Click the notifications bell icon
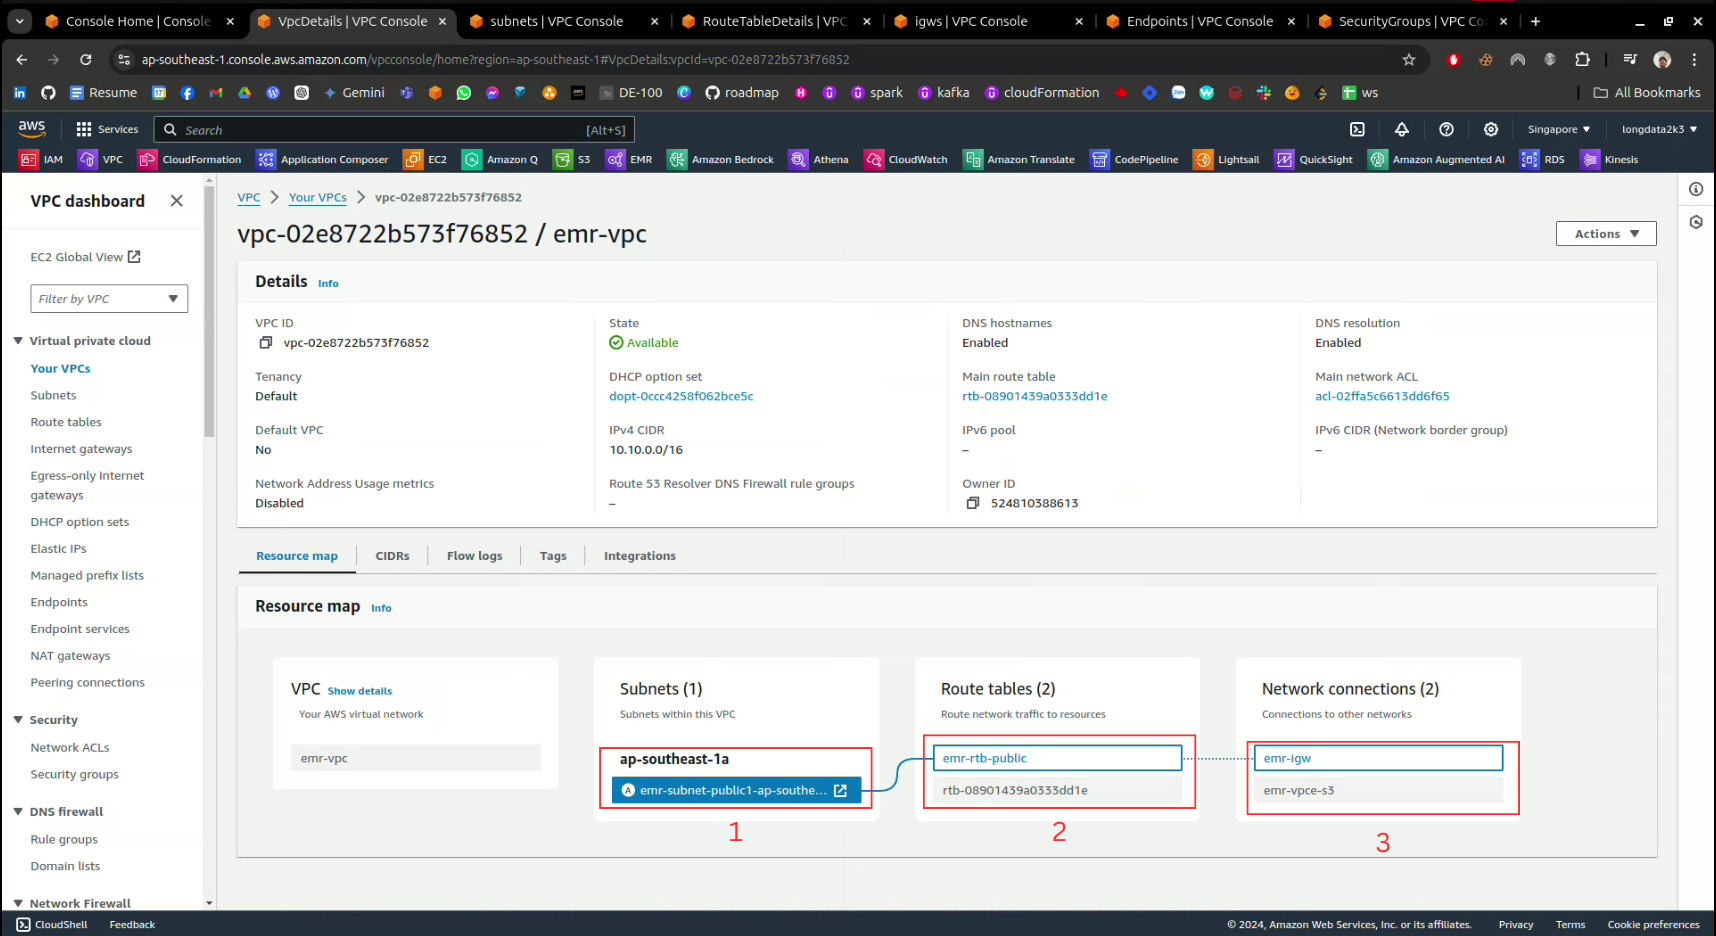 click(1401, 129)
